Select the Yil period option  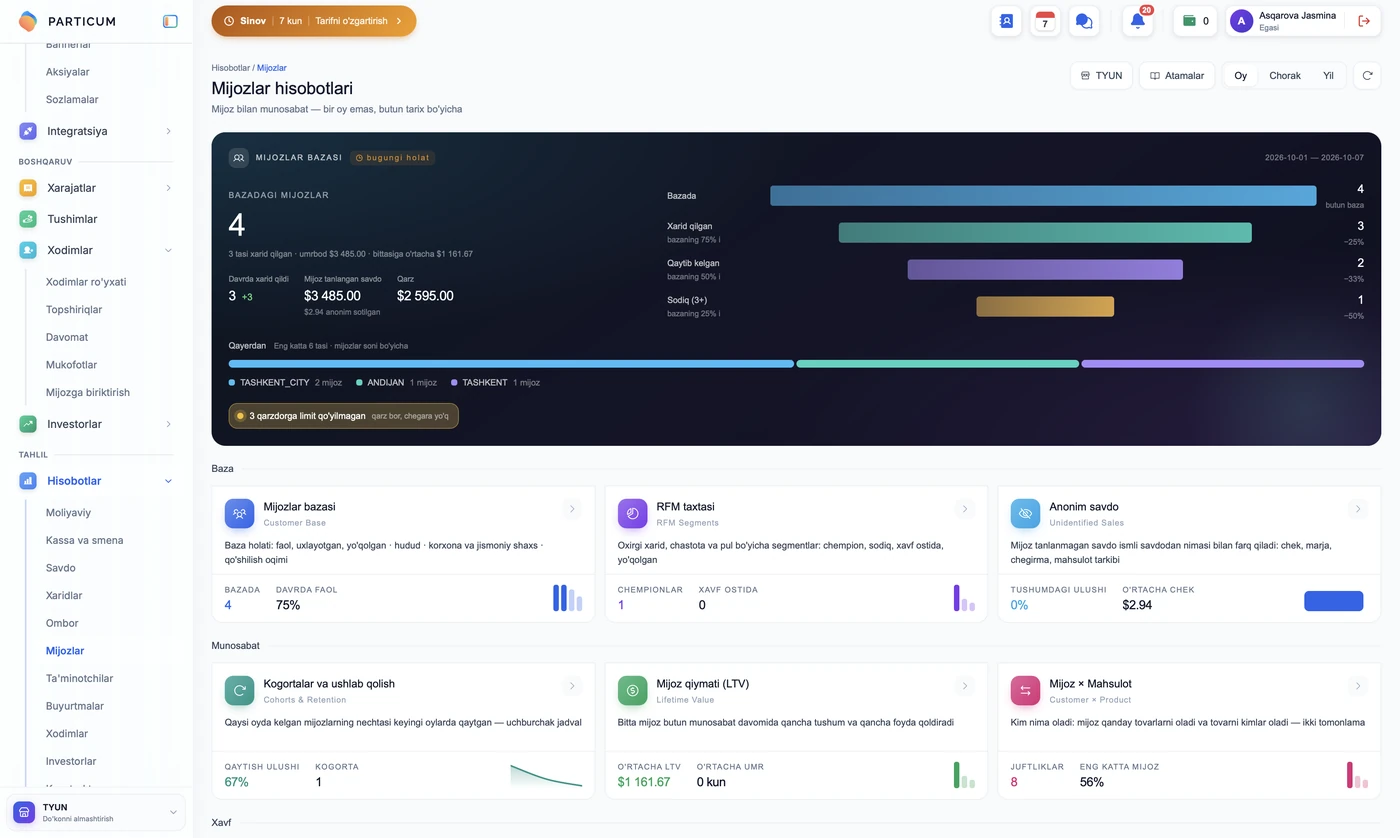coord(1329,75)
